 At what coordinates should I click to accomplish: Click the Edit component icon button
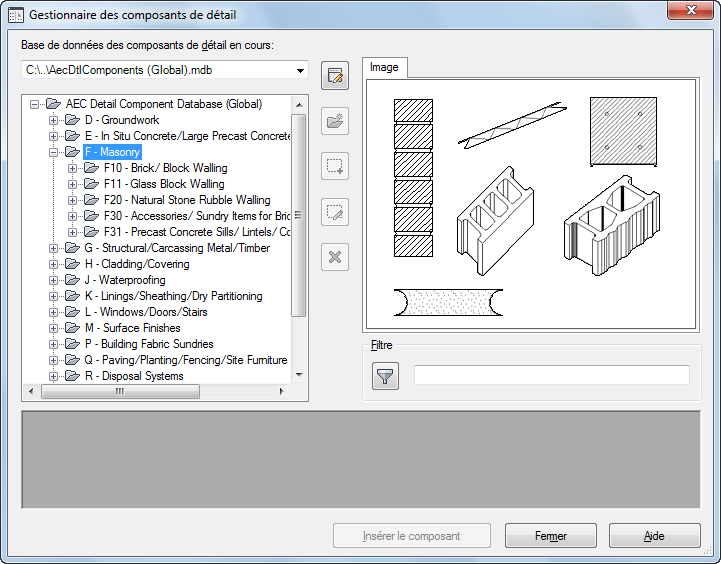(335, 212)
